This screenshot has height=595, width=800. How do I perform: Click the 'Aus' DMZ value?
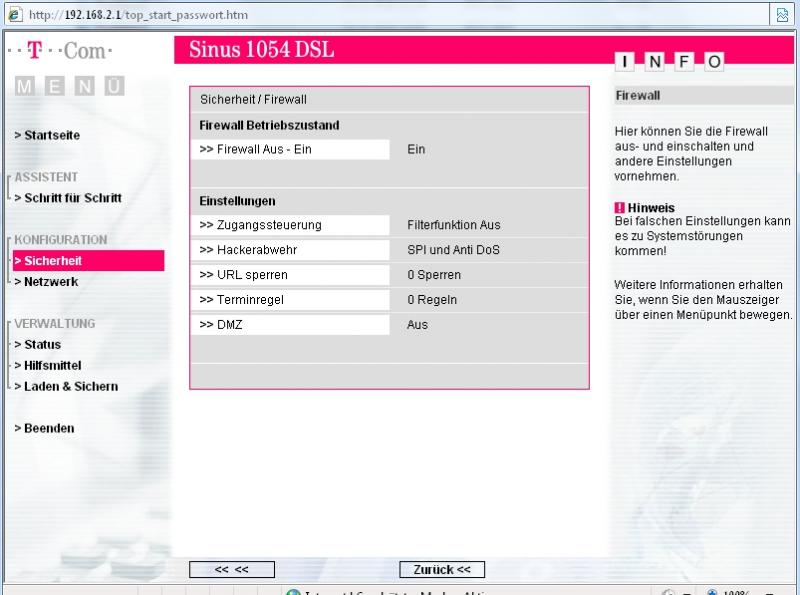click(x=417, y=325)
